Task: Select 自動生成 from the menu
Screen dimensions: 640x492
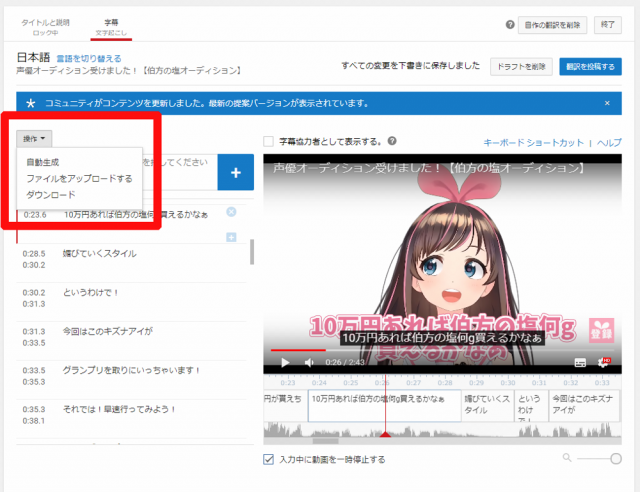Action: [42, 162]
